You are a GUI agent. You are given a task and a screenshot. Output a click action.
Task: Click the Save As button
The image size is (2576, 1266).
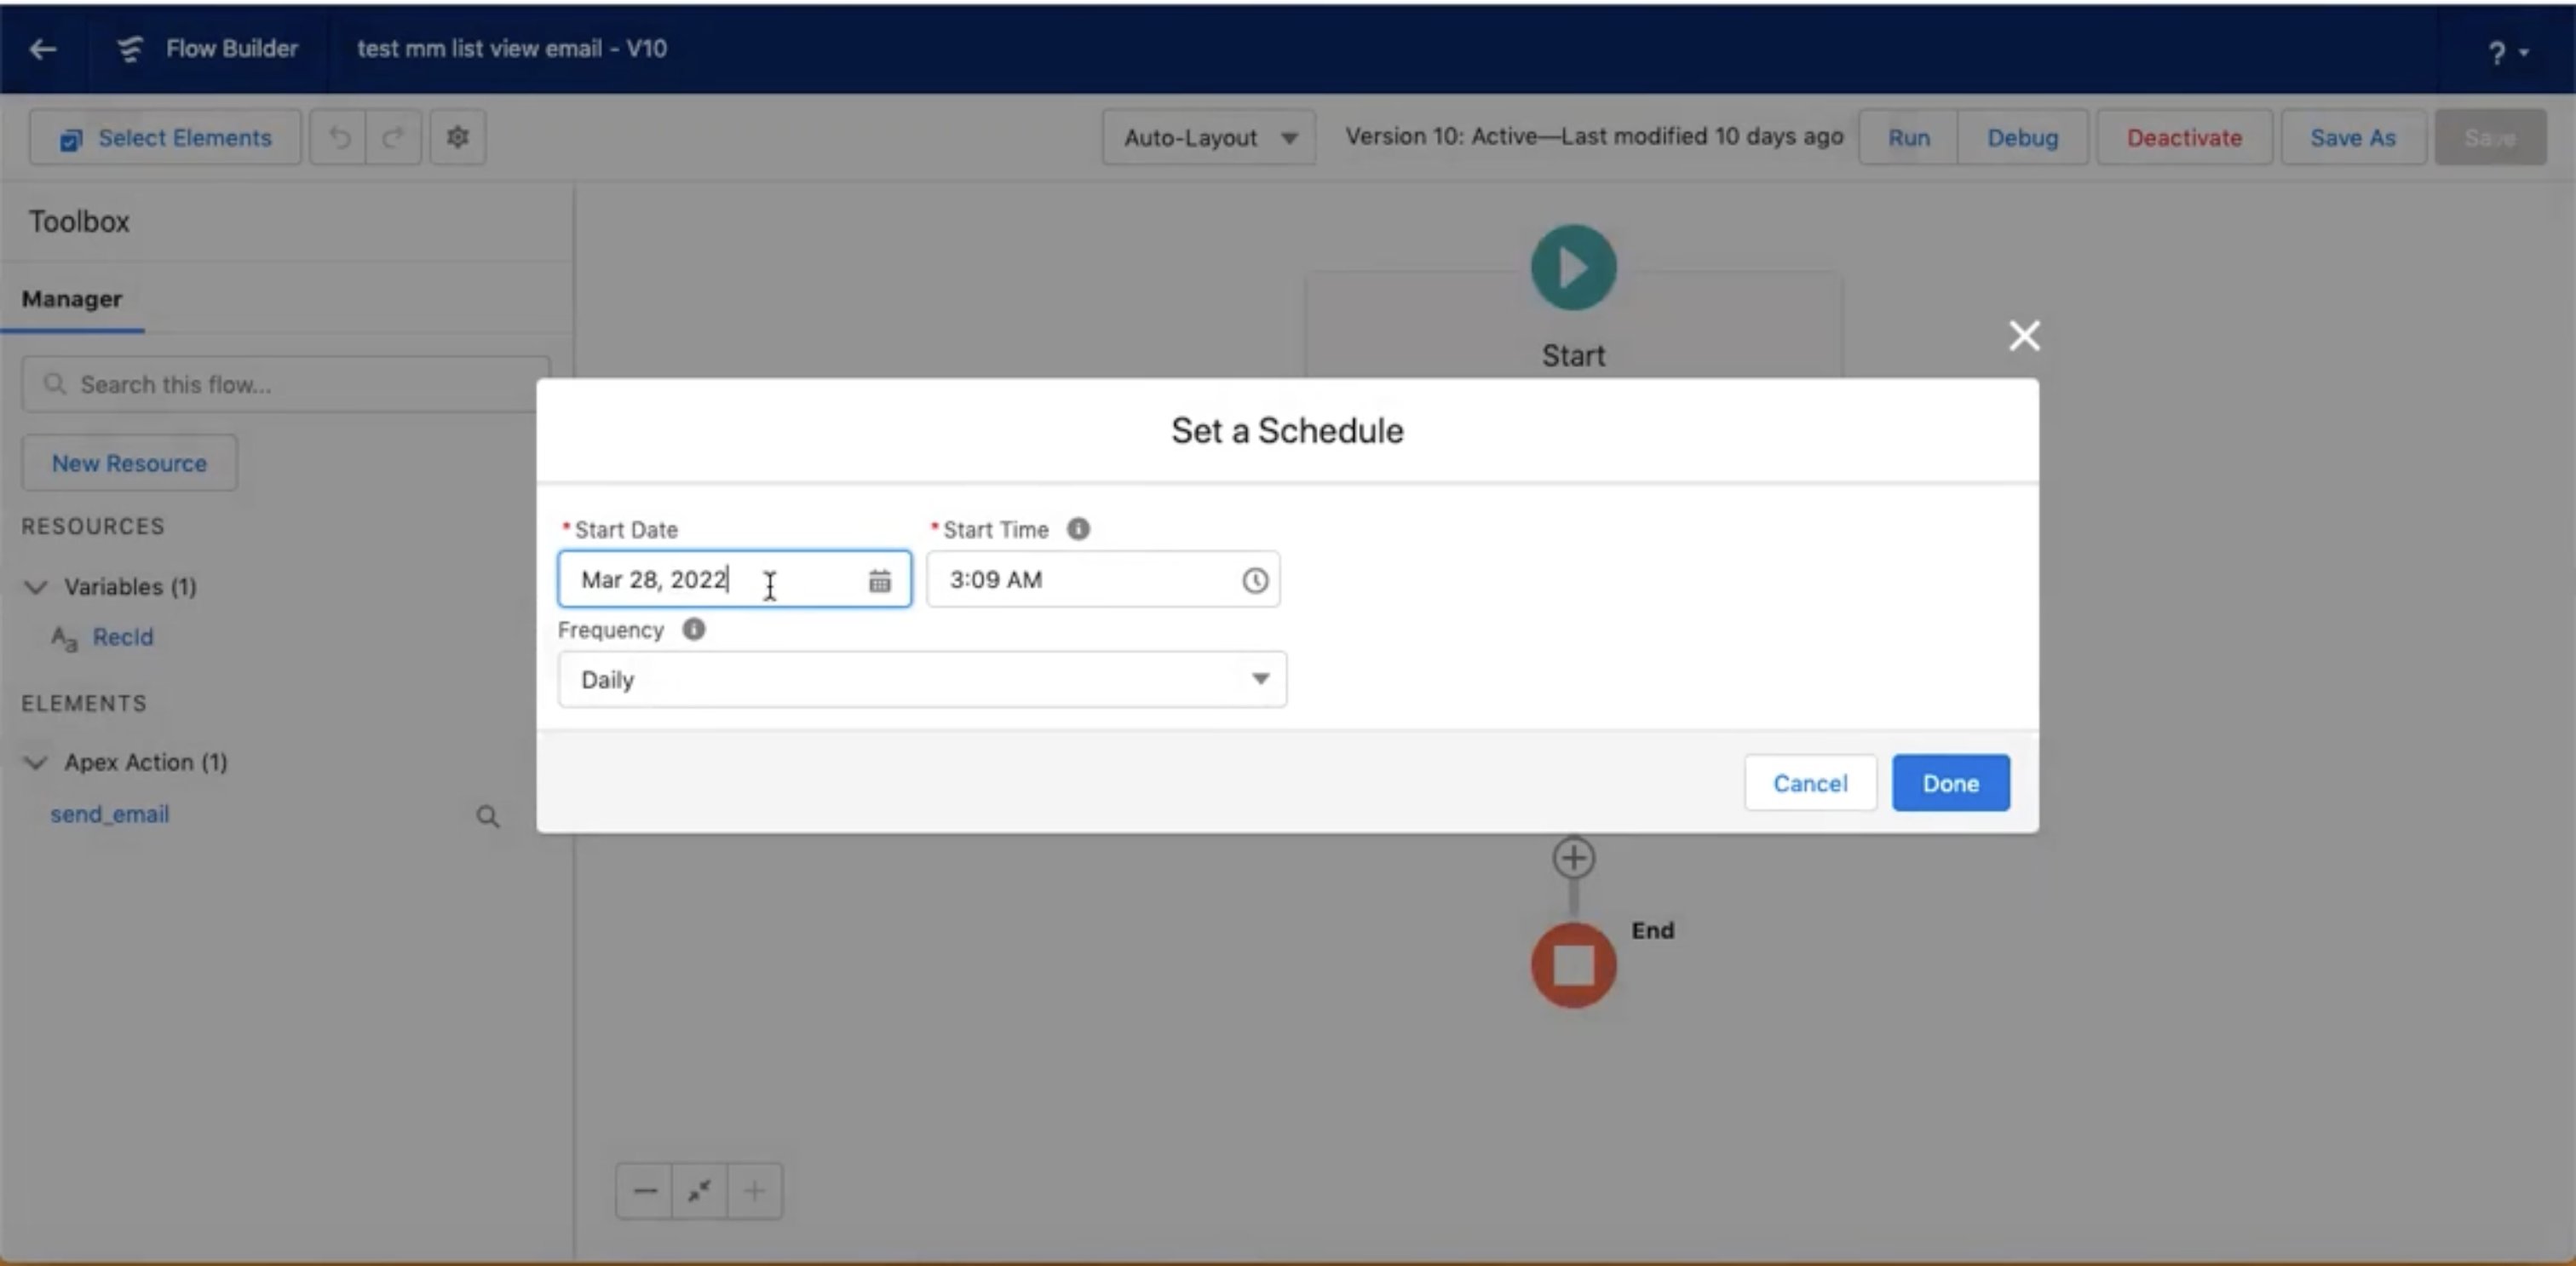pyautogui.click(x=2352, y=138)
